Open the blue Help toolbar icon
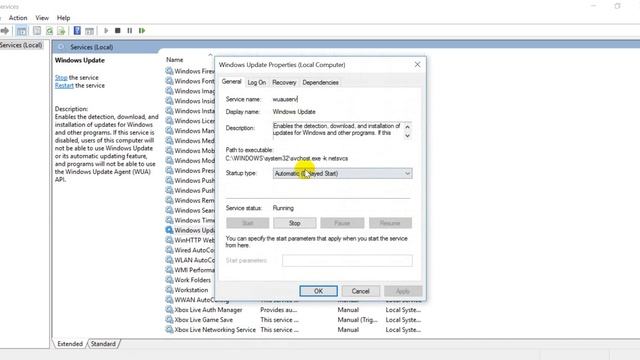The width and height of the screenshot is (640, 360). point(77,31)
